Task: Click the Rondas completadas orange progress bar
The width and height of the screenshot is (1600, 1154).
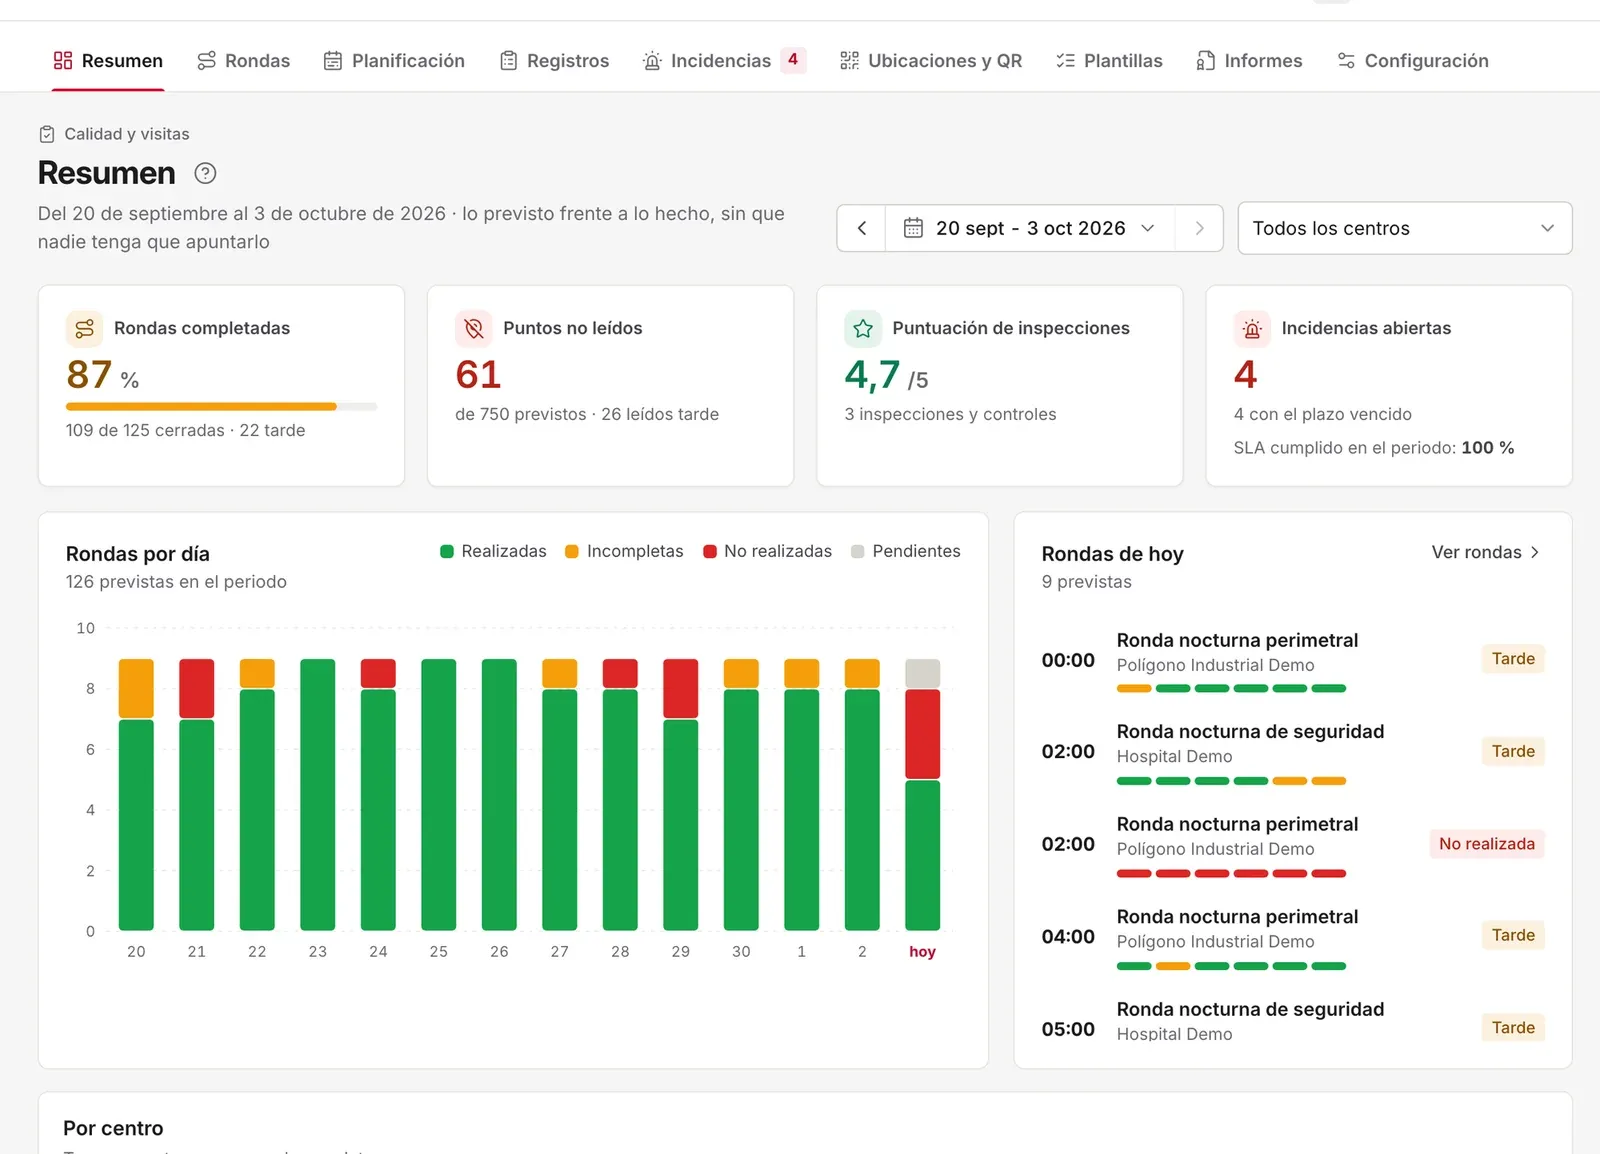Action: pos(201,406)
